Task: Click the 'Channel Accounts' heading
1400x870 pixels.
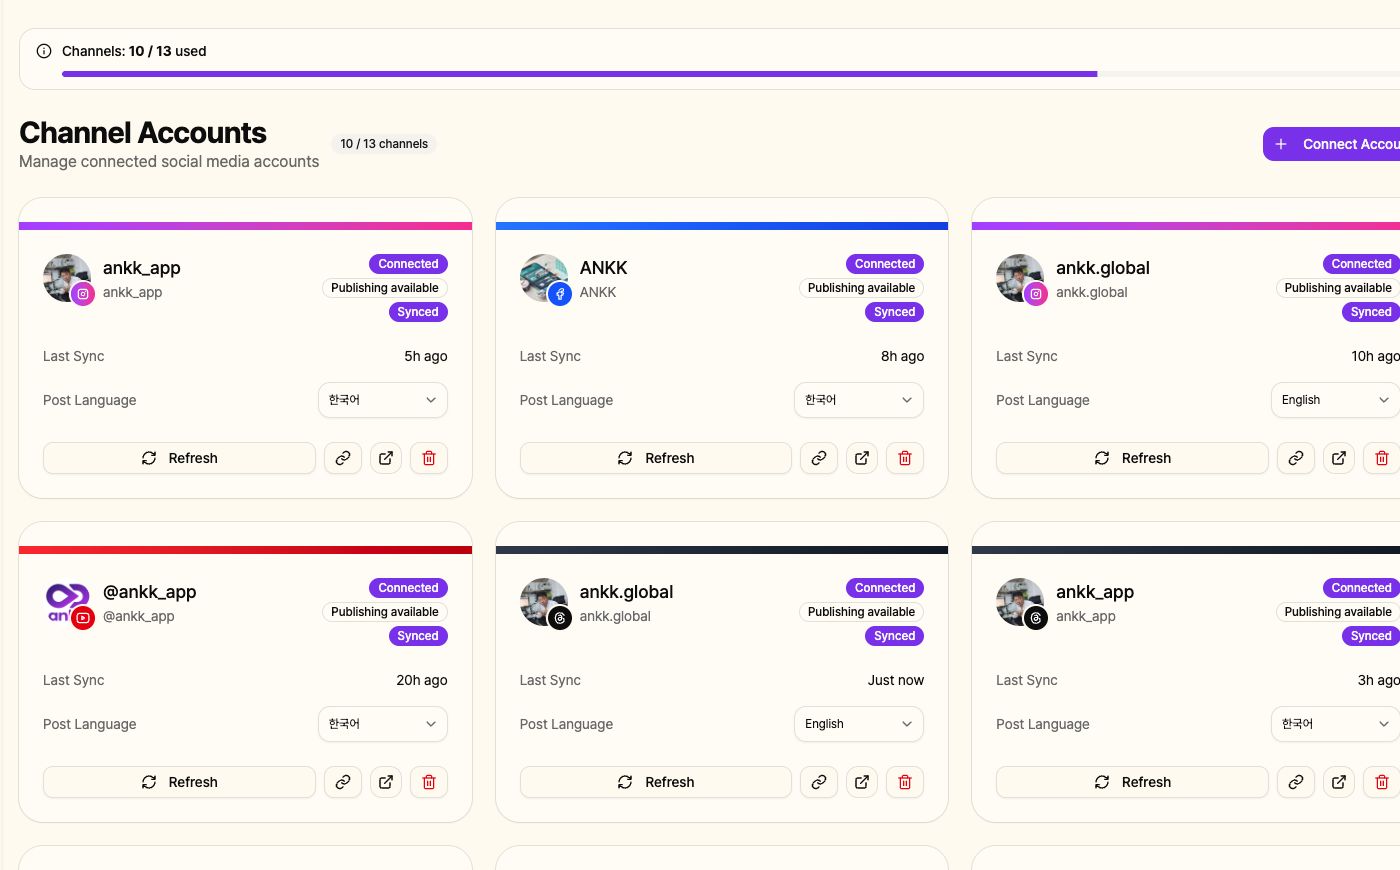Action: tap(143, 133)
